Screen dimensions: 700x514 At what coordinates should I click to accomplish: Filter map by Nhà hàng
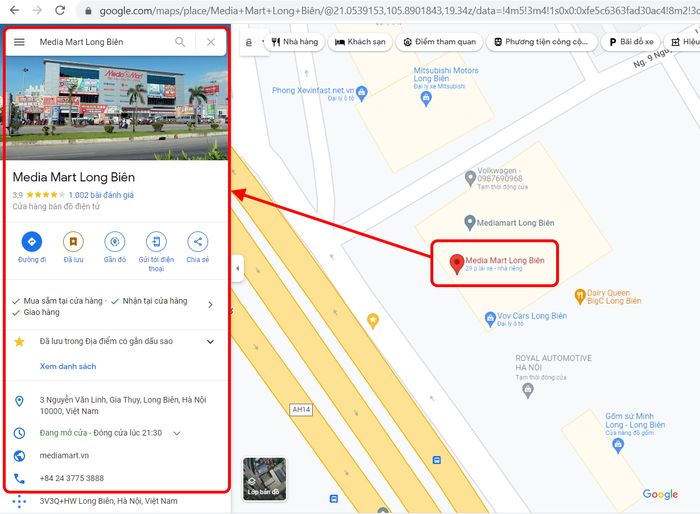pyautogui.click(x=295, y=42)
